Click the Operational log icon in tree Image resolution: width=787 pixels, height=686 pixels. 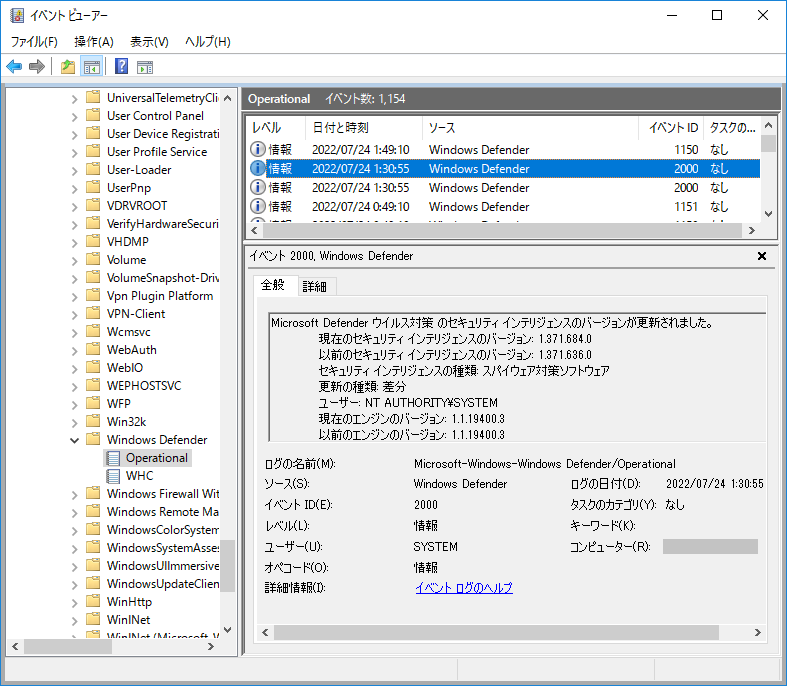tap(113, 458)
